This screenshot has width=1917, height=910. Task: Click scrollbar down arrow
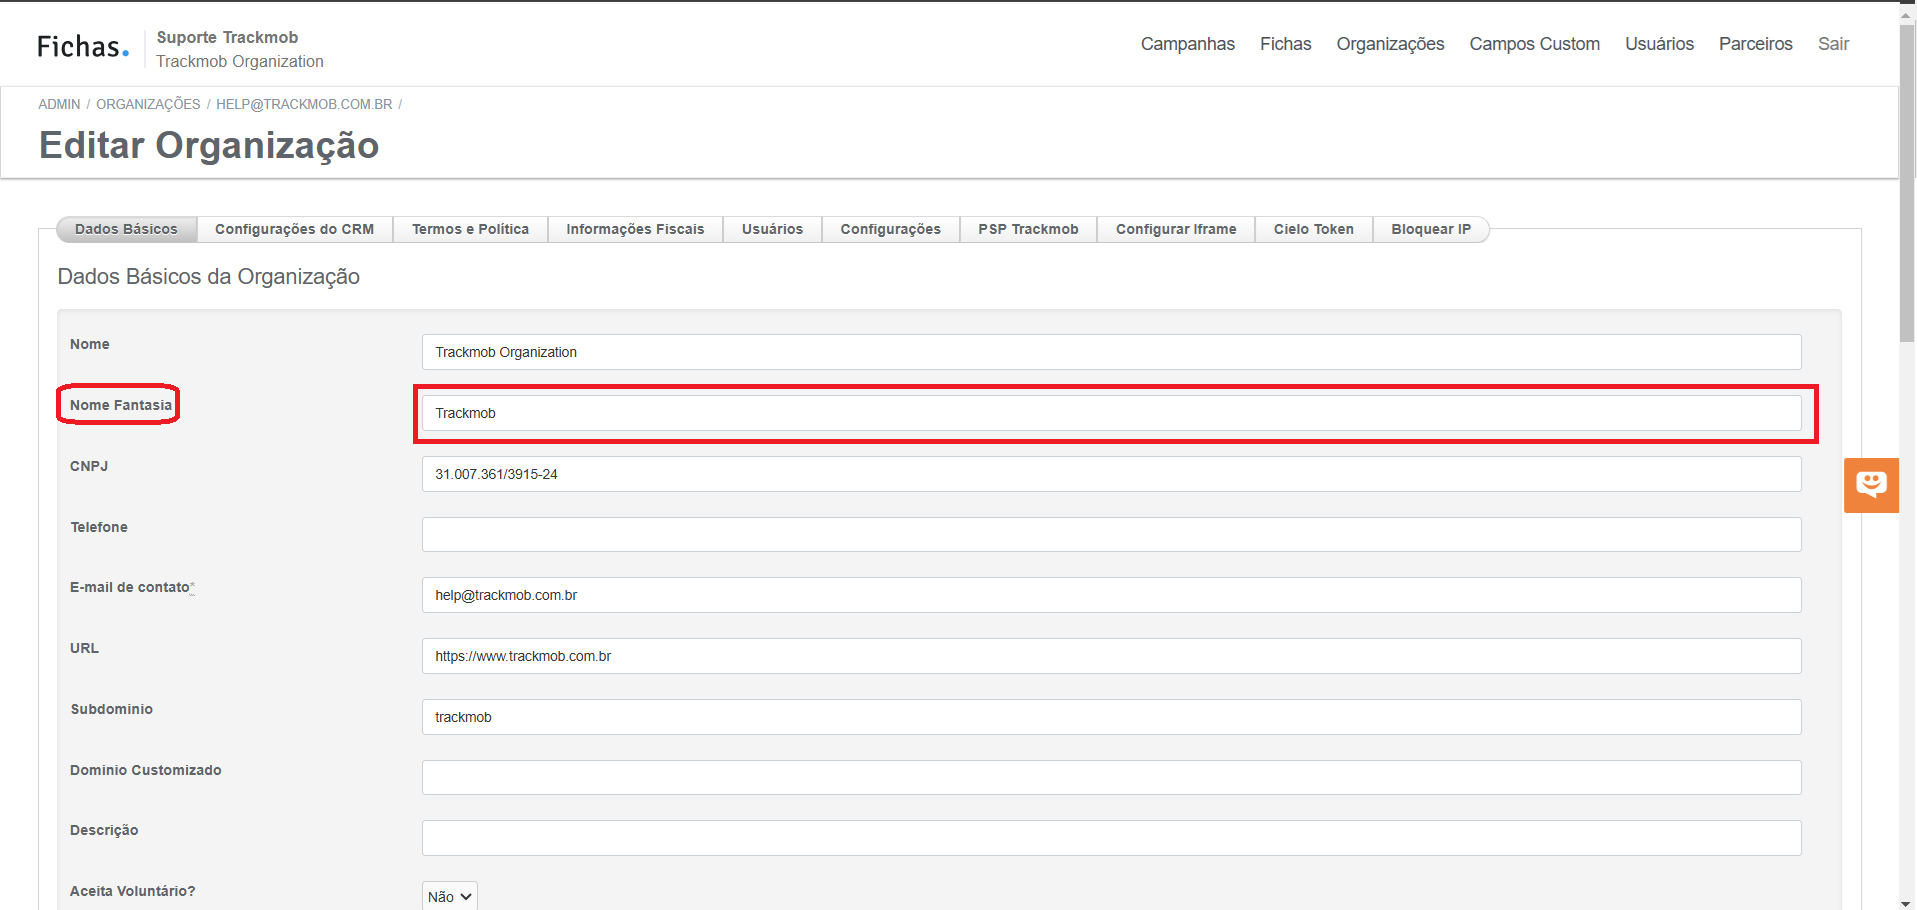click(1907, 902)
